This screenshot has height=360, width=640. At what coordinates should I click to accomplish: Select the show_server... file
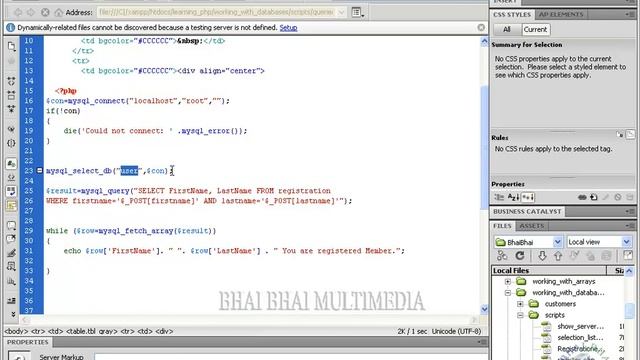[x=580, y=327]
